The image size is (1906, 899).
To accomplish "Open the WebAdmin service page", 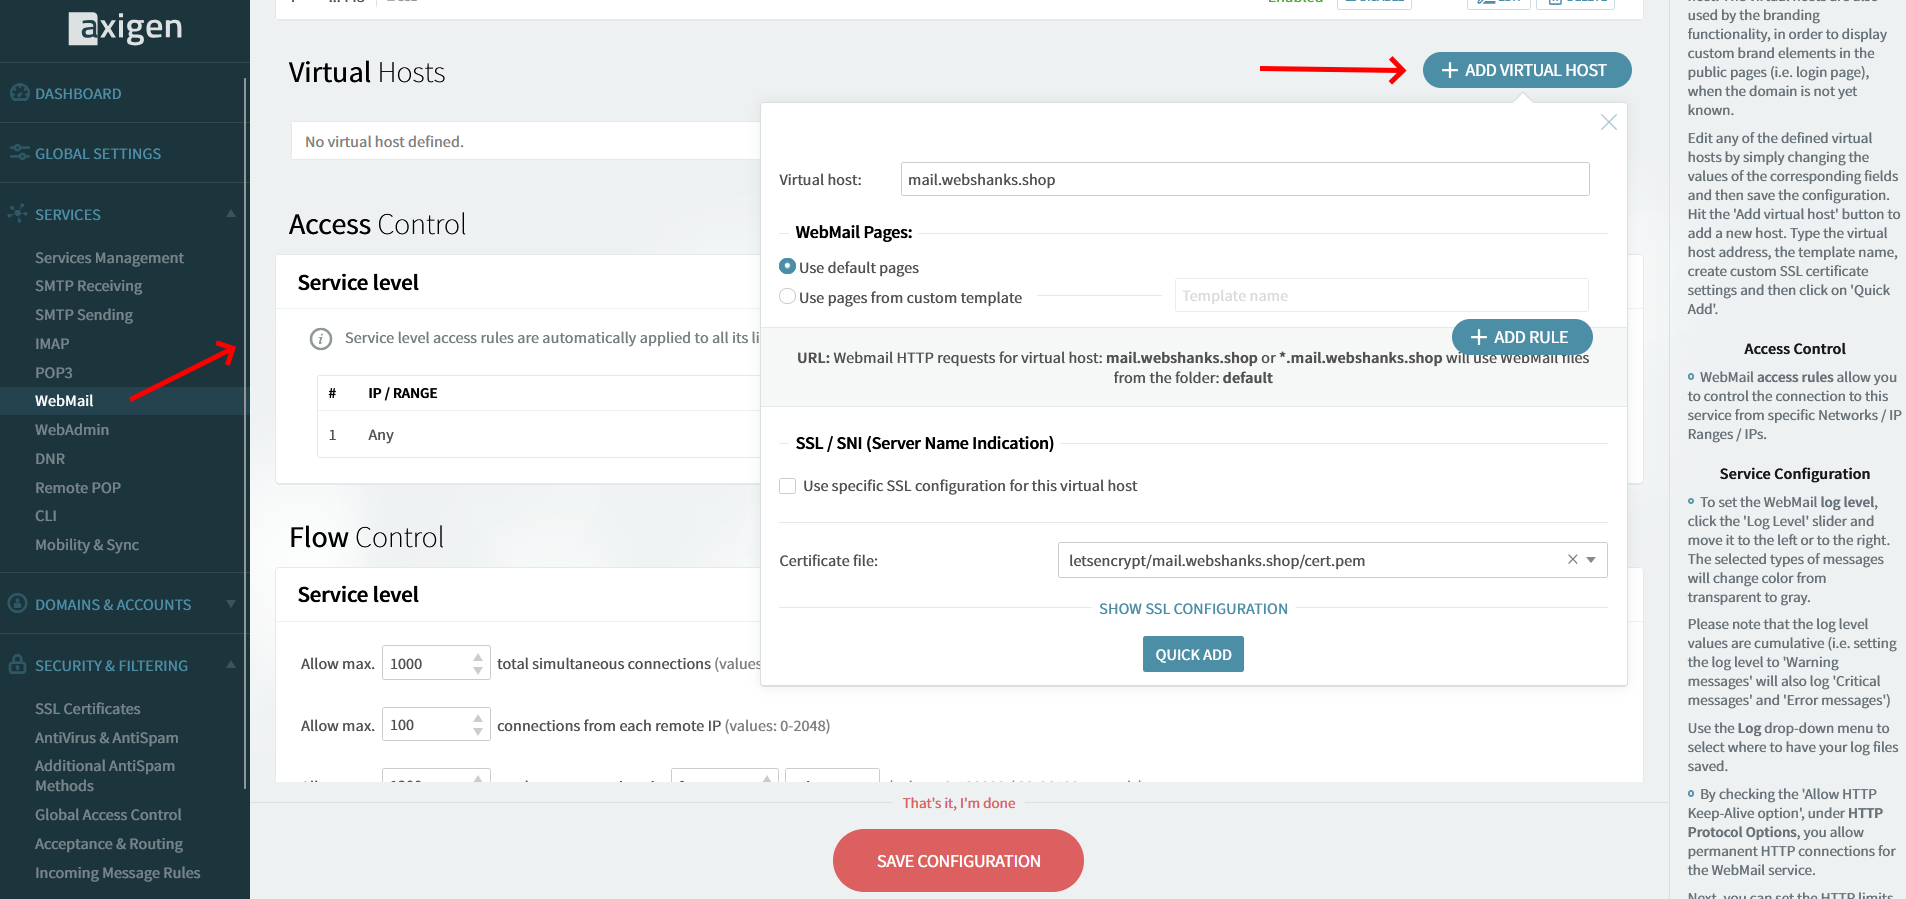I will (x=72, y=430).
